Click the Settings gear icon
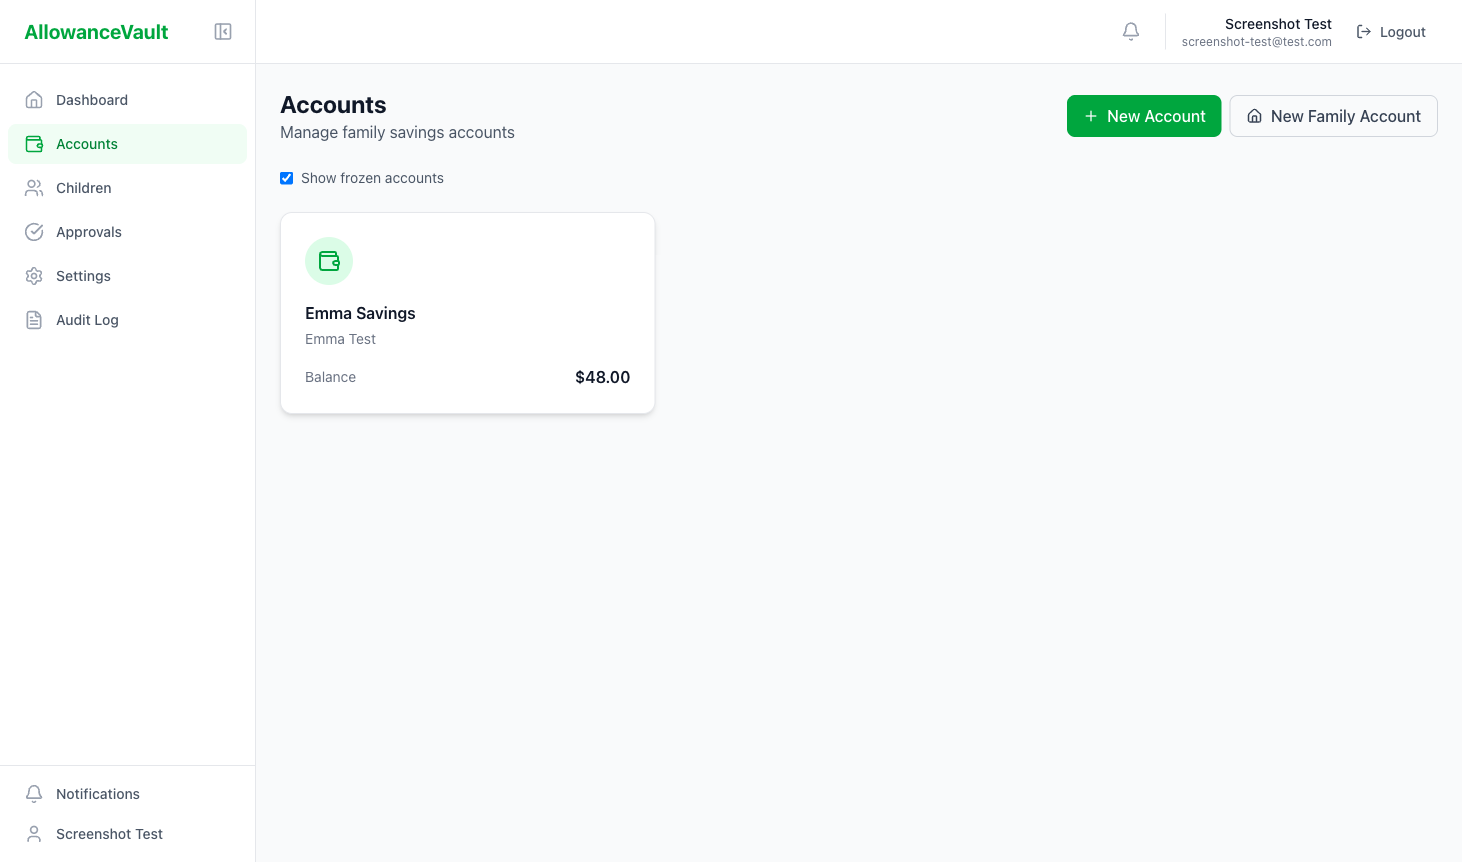 (34, 275)
